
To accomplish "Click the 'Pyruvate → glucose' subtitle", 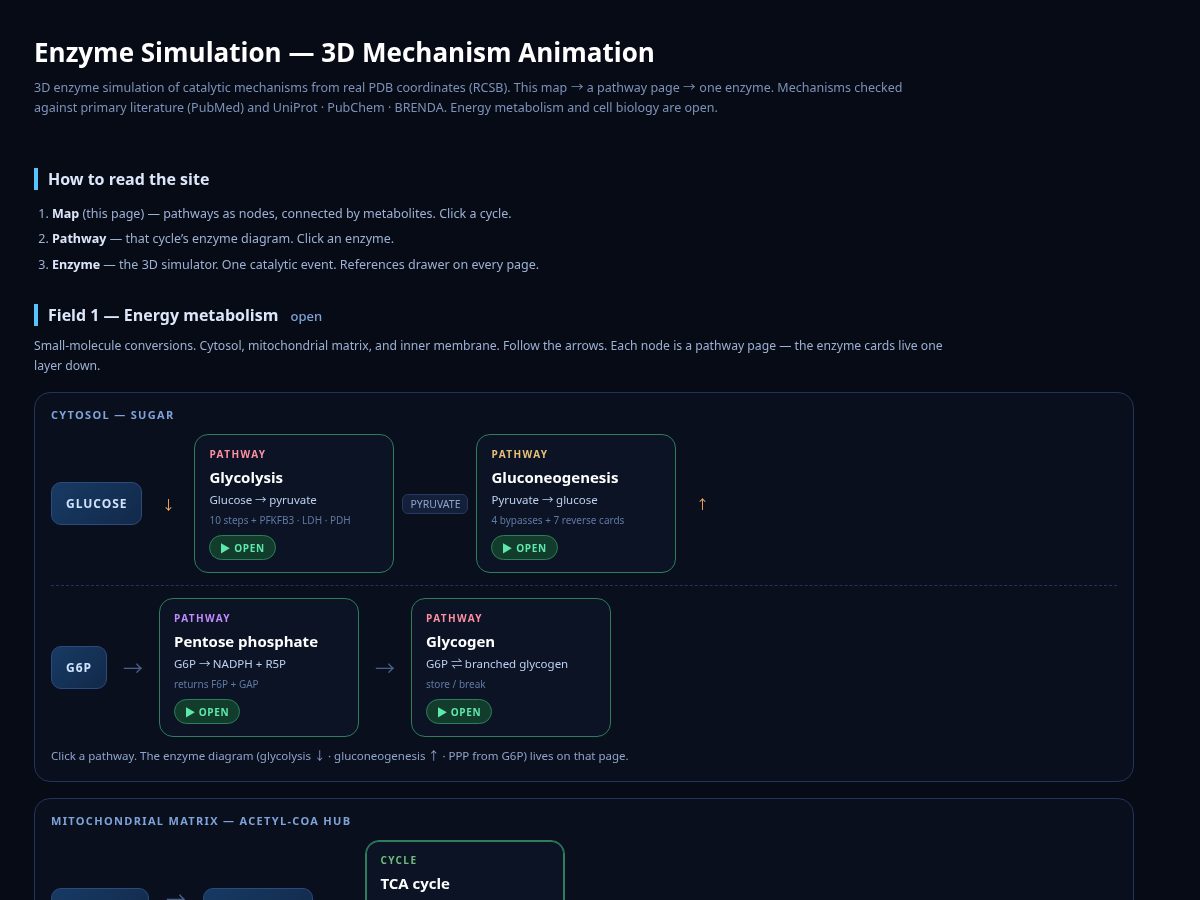I will (x=544, y=500).
